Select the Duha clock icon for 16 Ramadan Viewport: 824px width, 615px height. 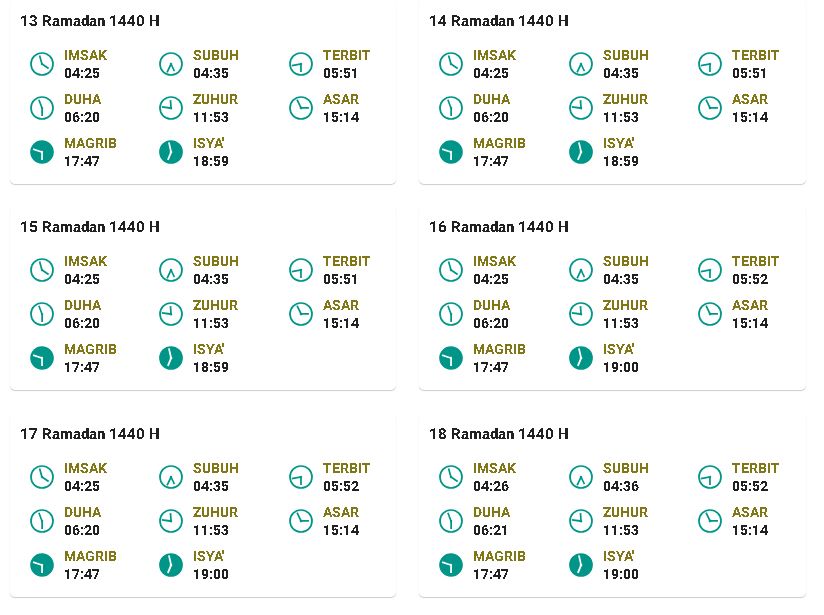point(451,314)
